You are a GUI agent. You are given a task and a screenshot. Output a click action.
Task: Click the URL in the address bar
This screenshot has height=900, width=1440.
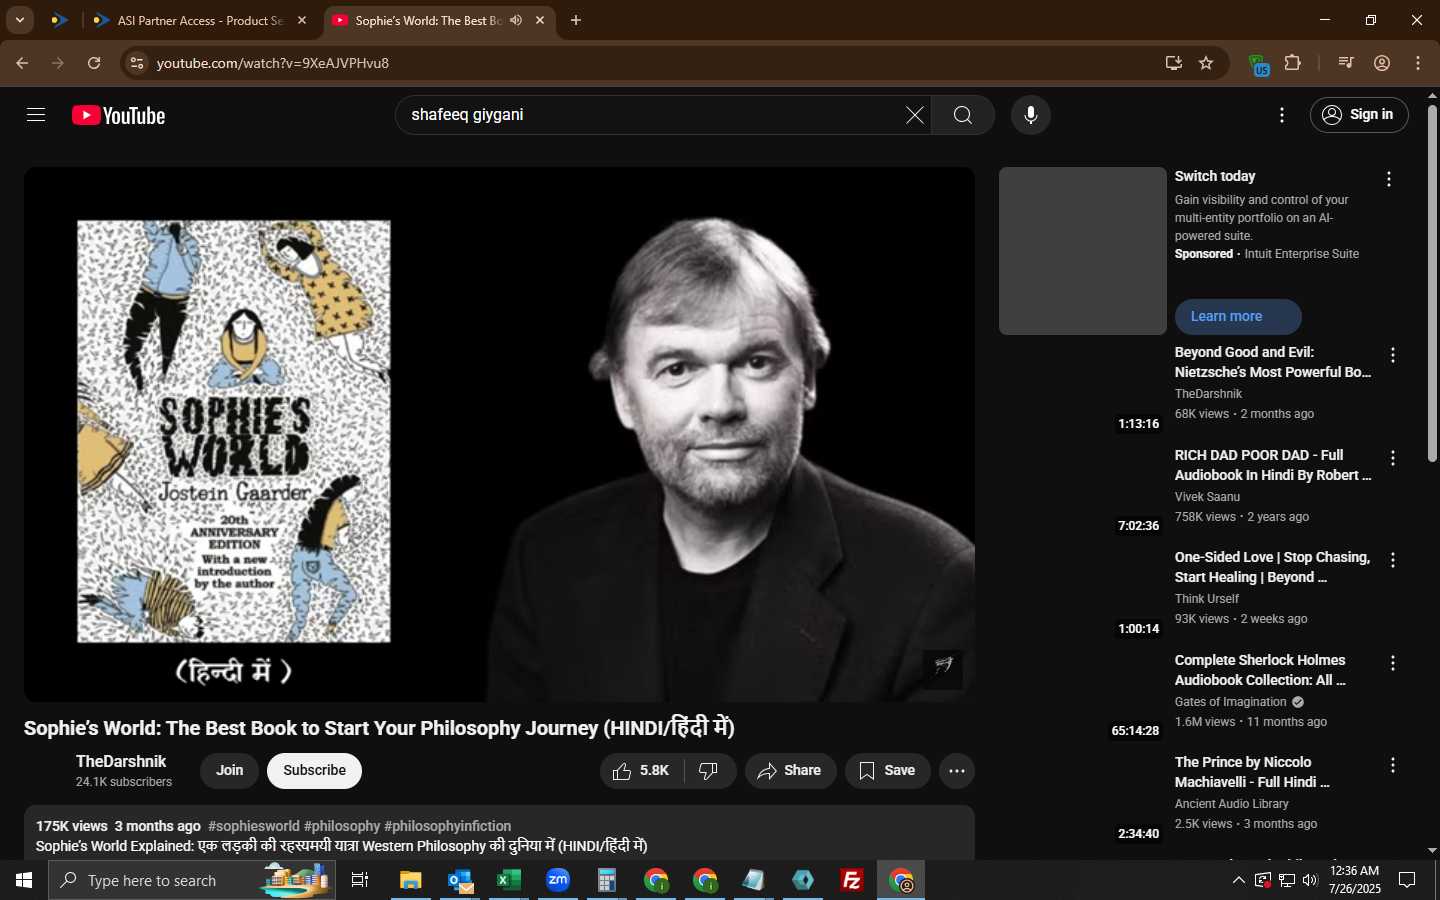273,63
